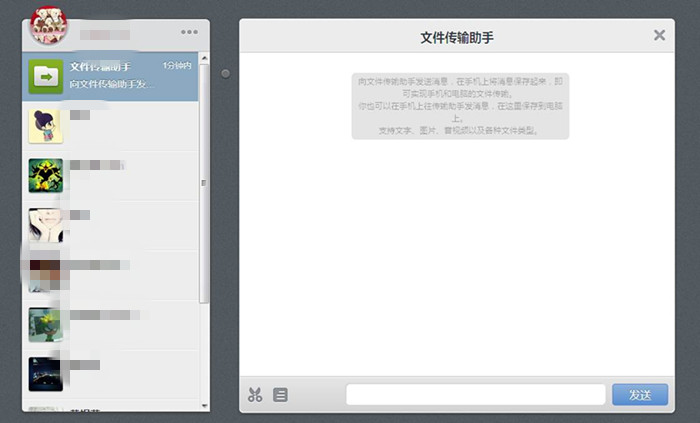This screenshot has width=700, height=423.
Task: Close the 文件传输助手 chat window
Action: click(x=659, y=35)
